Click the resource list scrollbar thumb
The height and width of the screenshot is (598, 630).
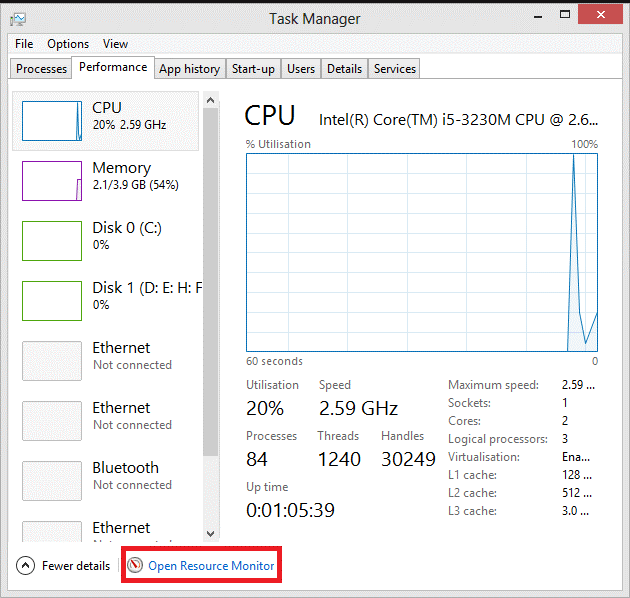[211, 281]
